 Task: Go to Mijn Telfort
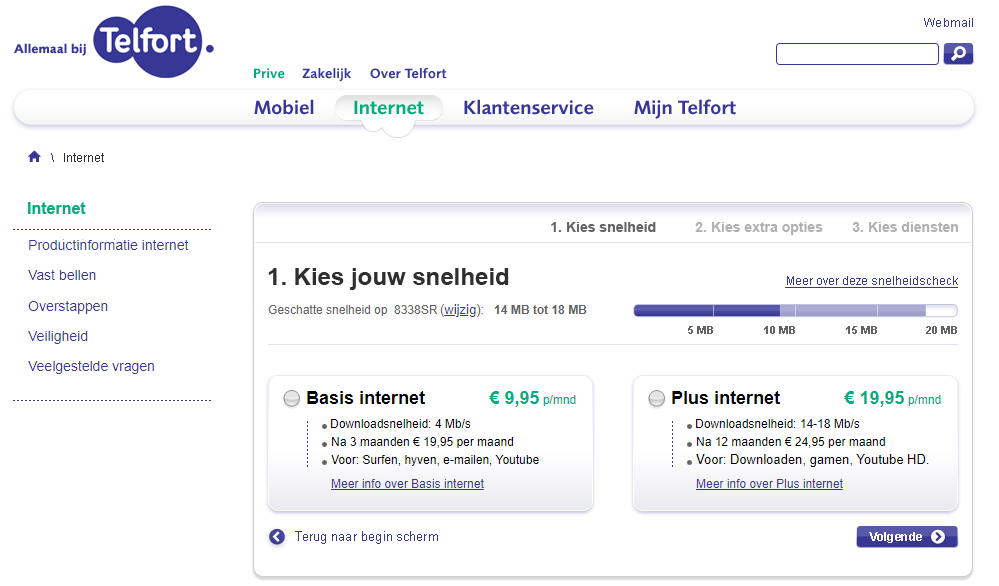point(685,108)
